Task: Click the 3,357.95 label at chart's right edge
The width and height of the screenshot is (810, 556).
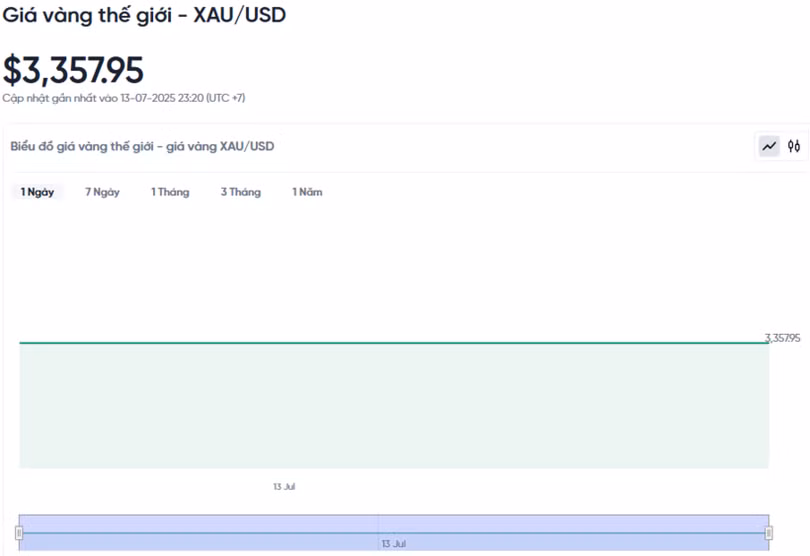Action: 782,338
